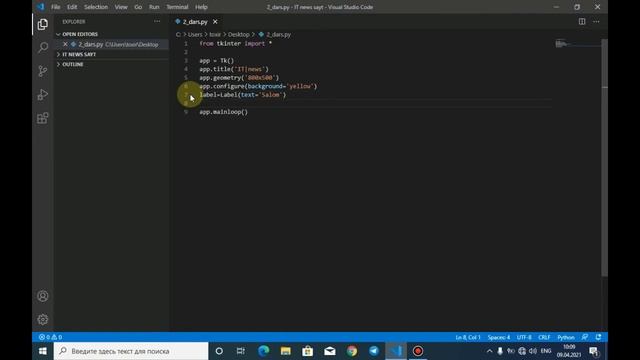Open Windows Start menu
Image resolution: width=640 pixels, height=360 pixels.
(x=42, y=351)
